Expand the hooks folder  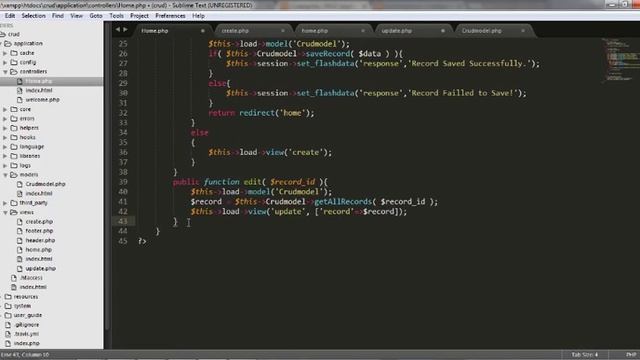click(x=5, y=137)
